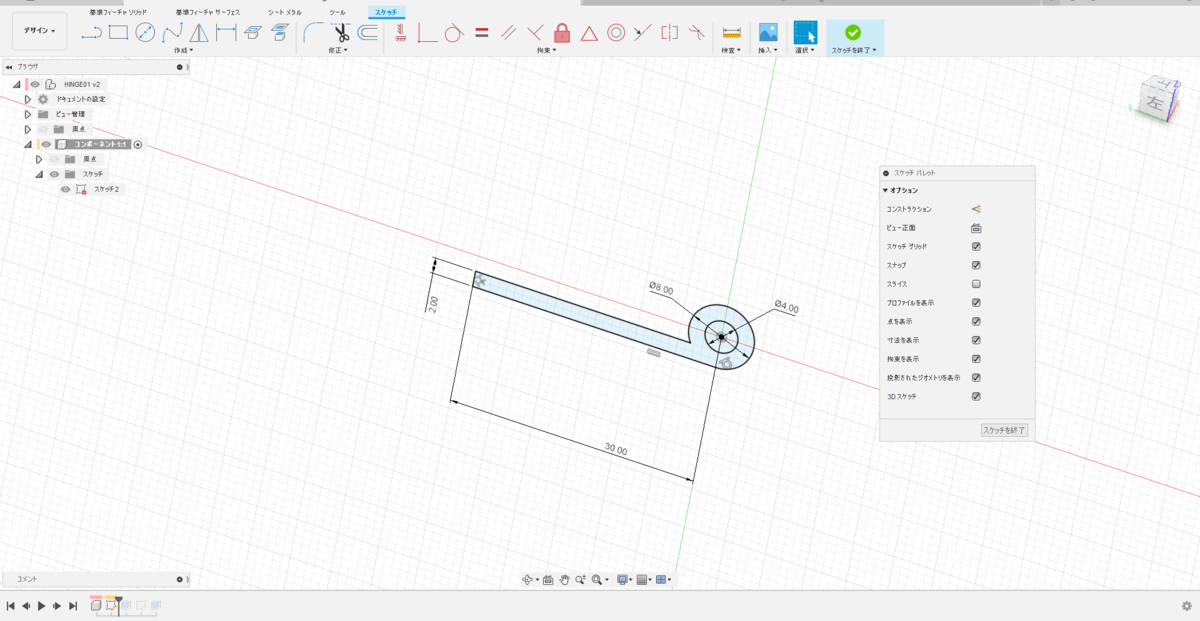Toggle the 3D スケッチ checkbox

(976, 396)
